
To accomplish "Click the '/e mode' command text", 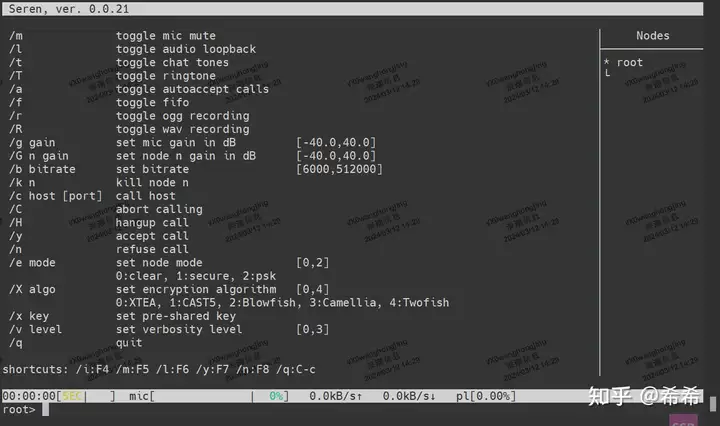I will coord(32,263).
